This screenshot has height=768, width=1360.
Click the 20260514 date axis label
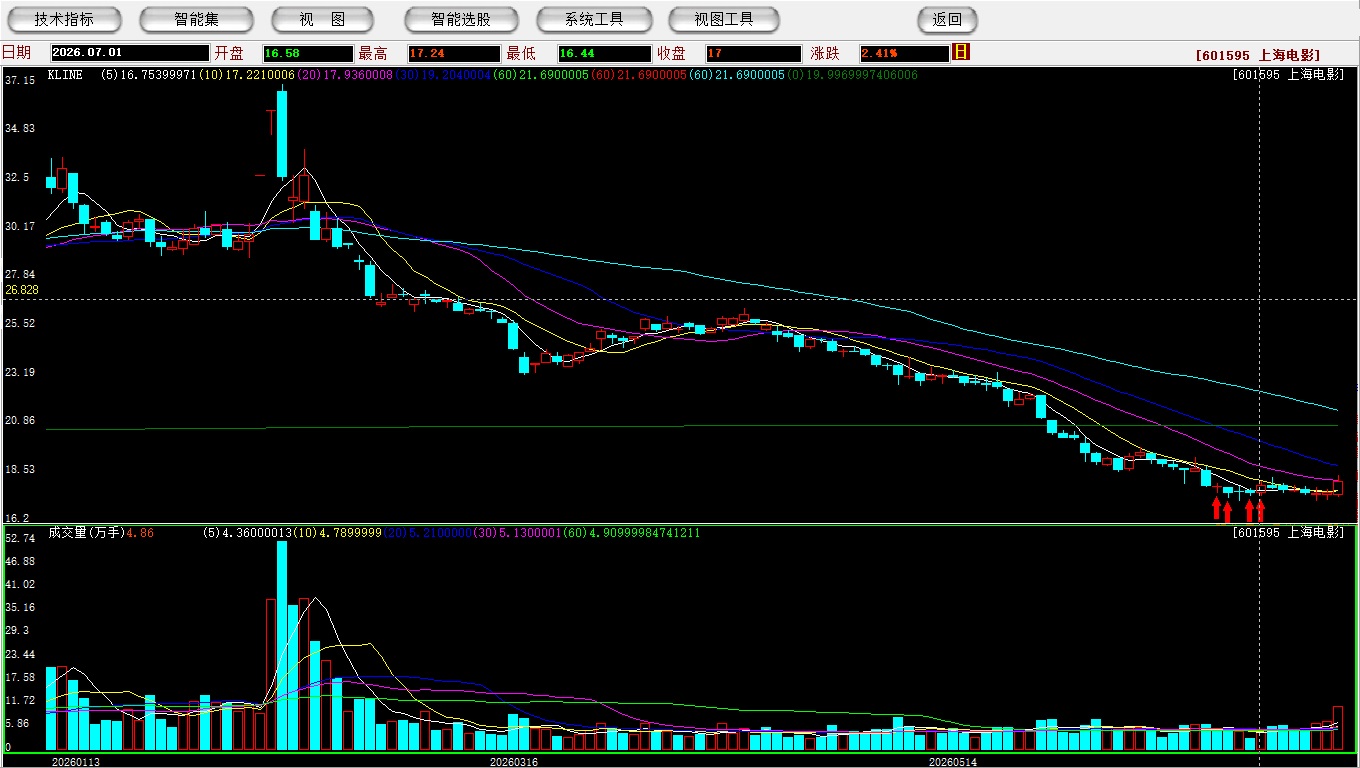[x=953, y=762]
